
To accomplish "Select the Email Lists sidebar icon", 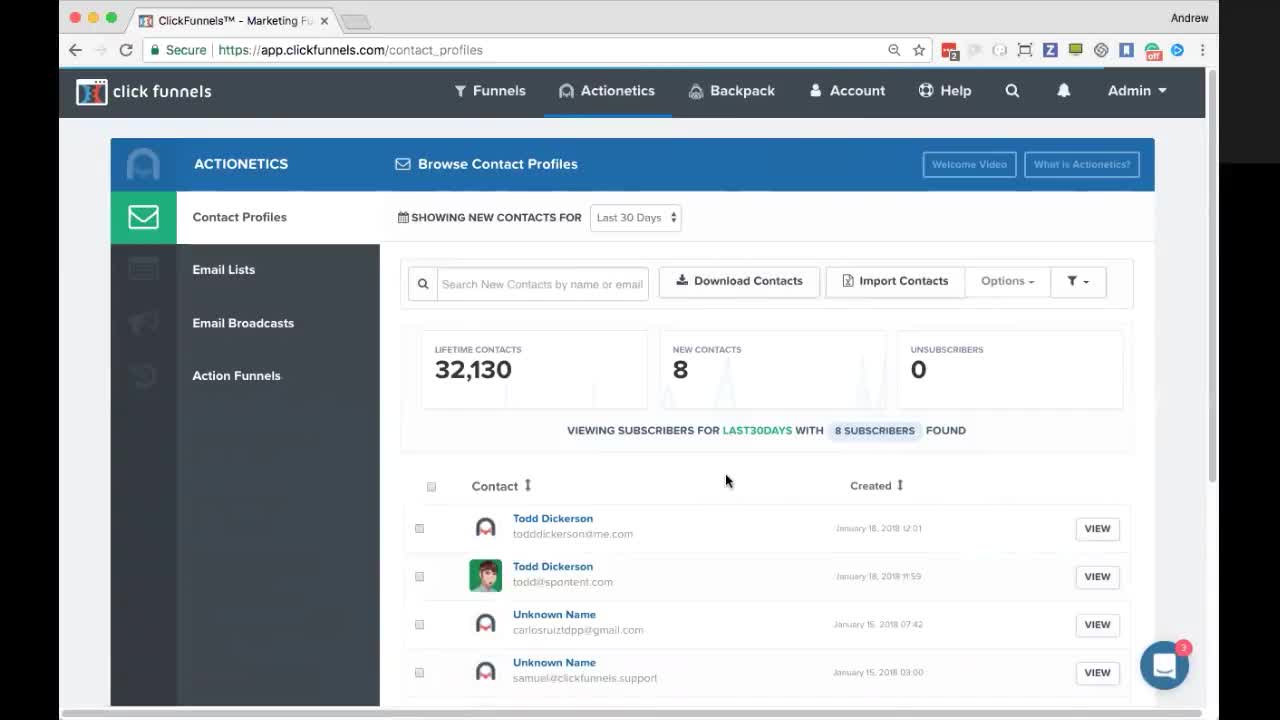I will click(143, 269).
